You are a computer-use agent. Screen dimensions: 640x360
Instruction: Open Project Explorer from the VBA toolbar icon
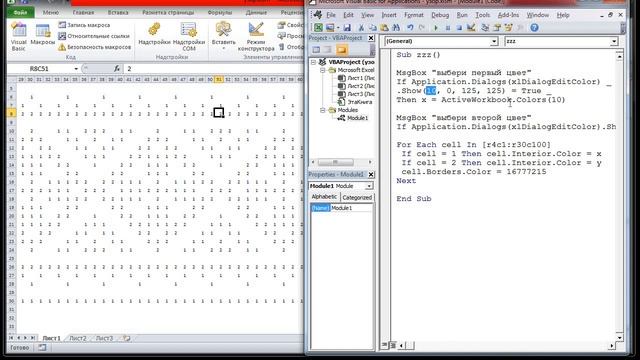(x=485, y=28)
